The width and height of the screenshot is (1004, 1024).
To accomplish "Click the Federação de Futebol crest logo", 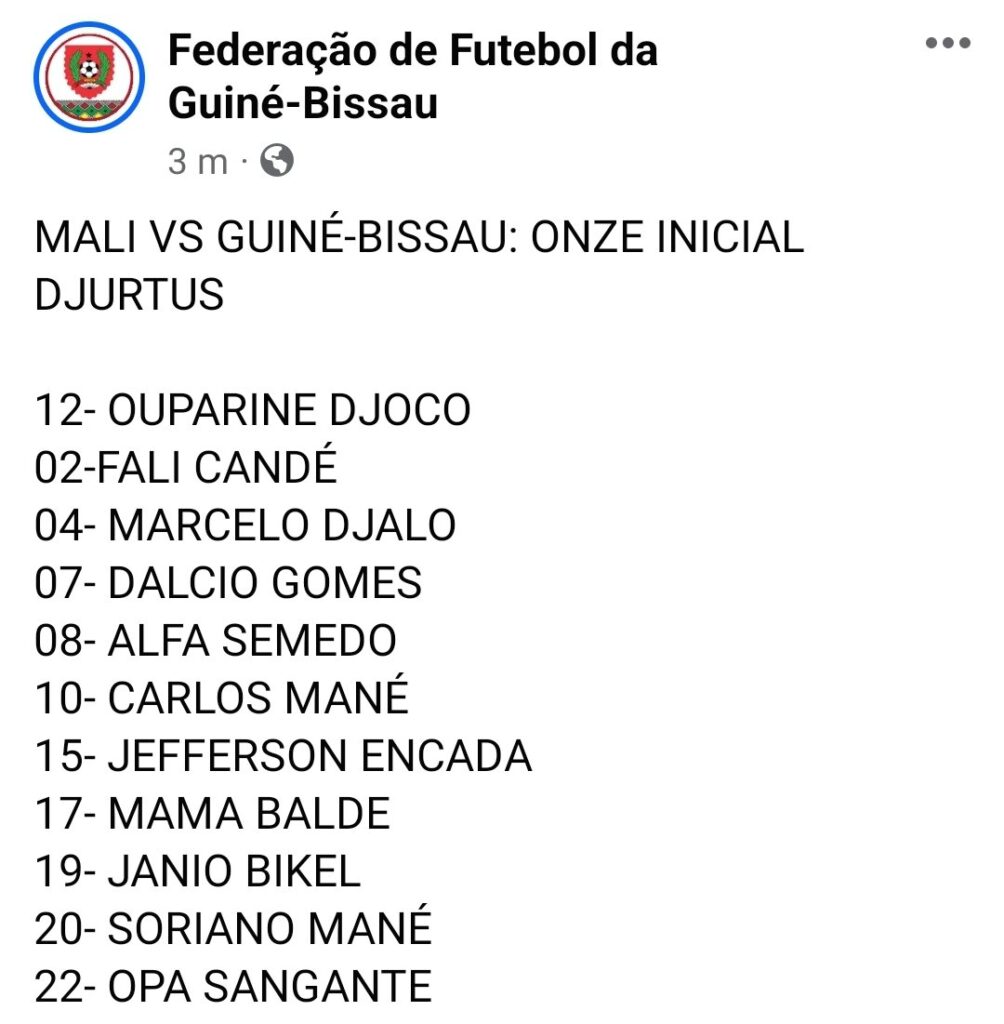I will [x=90, y=75].
